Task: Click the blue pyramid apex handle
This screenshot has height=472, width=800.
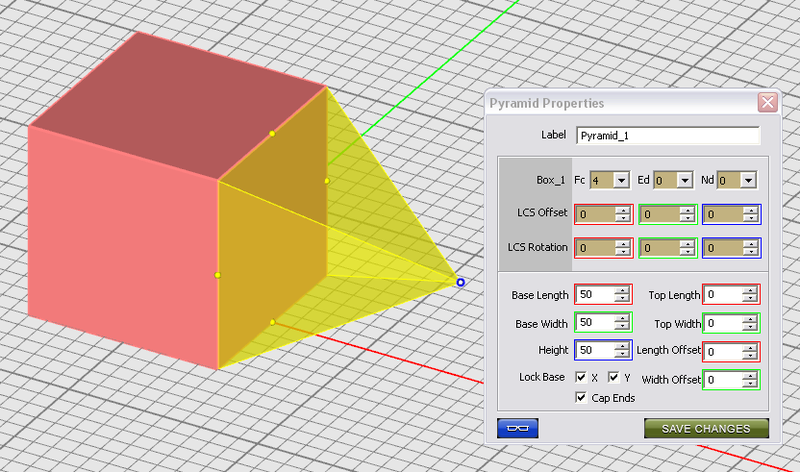Action: pyautogui.click(x=460, y=283)
